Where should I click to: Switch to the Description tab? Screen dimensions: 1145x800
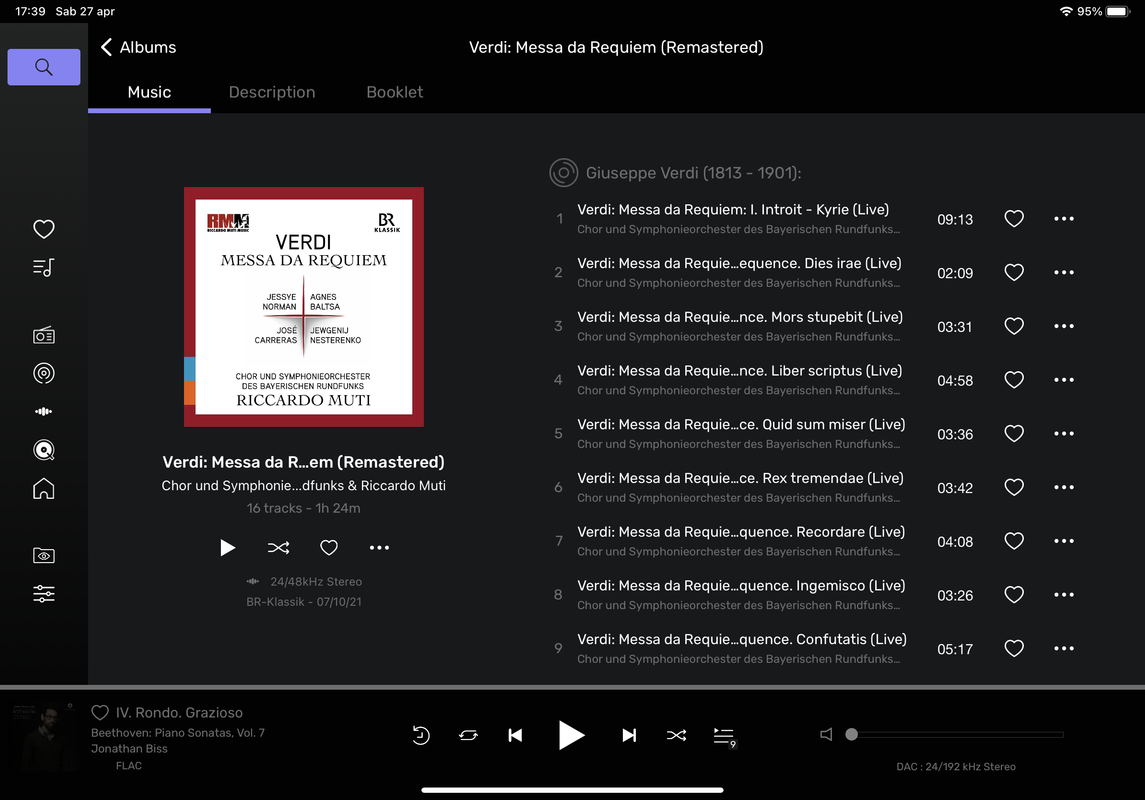pos(272,93)
